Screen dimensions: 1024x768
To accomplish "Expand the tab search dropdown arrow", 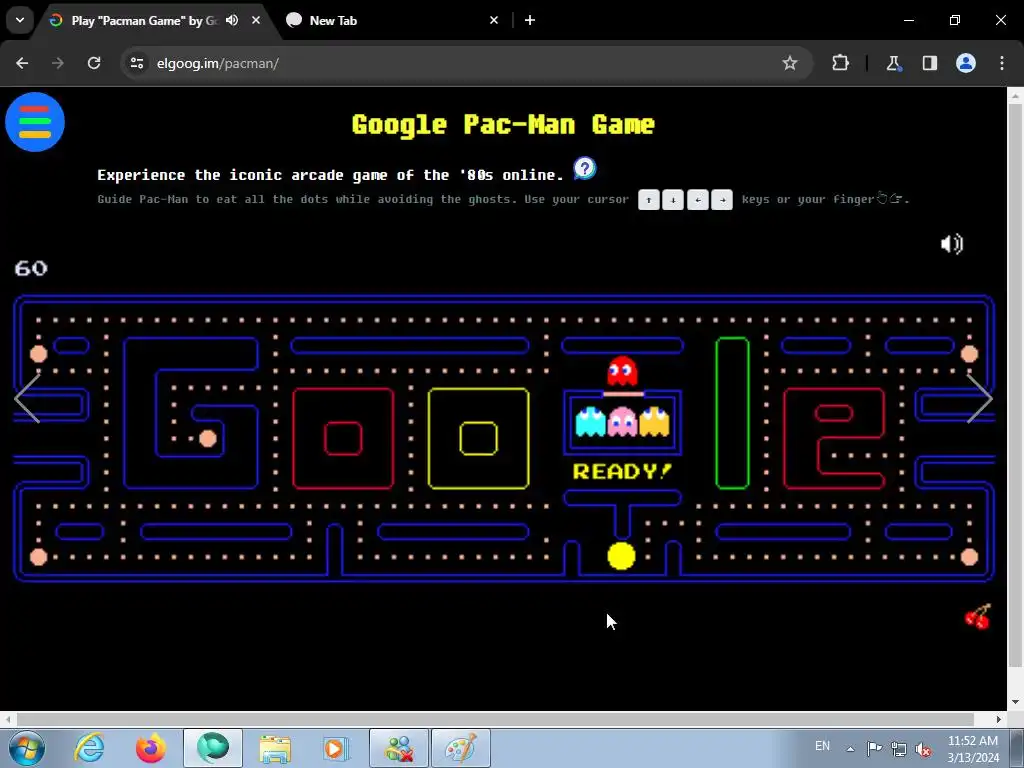I will tap(20, 20).
